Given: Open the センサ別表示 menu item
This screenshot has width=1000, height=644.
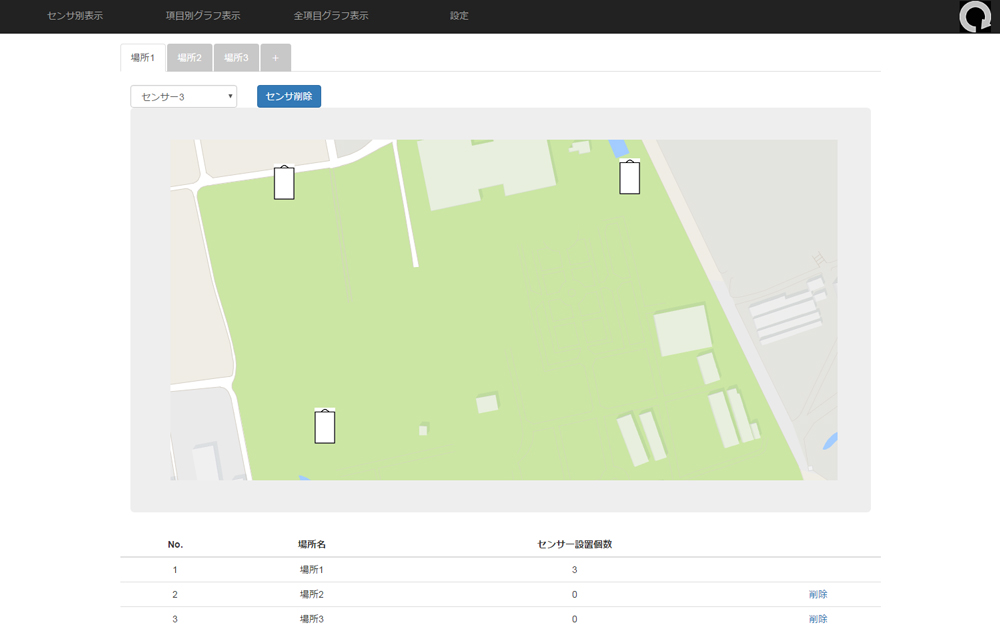Looking at the screenshot, I should click(x=75, y=16).
